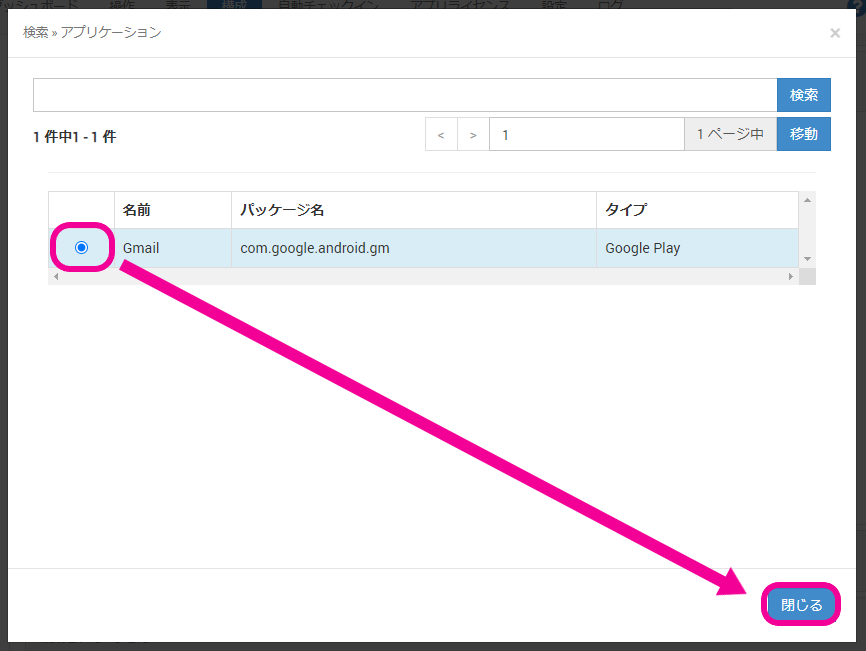This screenshot has height=651, width=866.
Task: Select the Gmail row radio button
Action: pos(82,247)
